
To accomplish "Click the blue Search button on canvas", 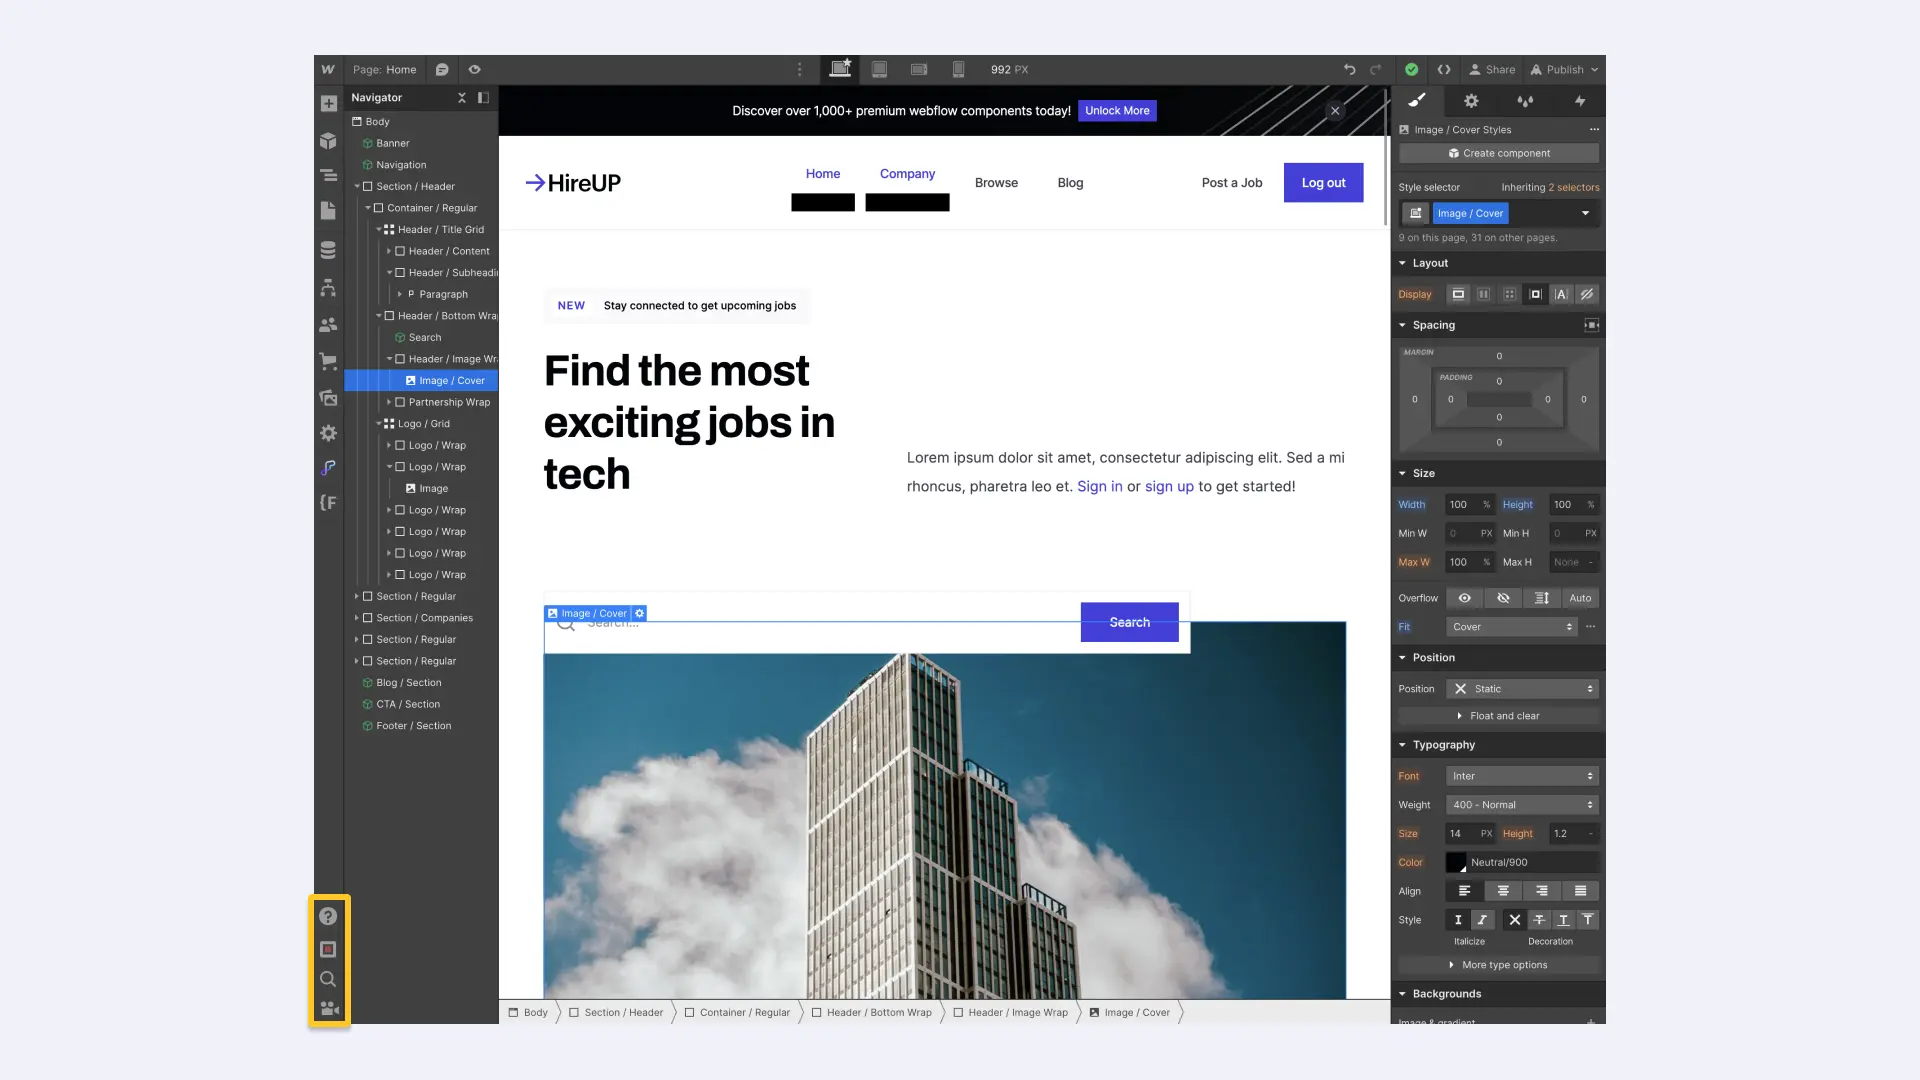I will pos(1129,622).
